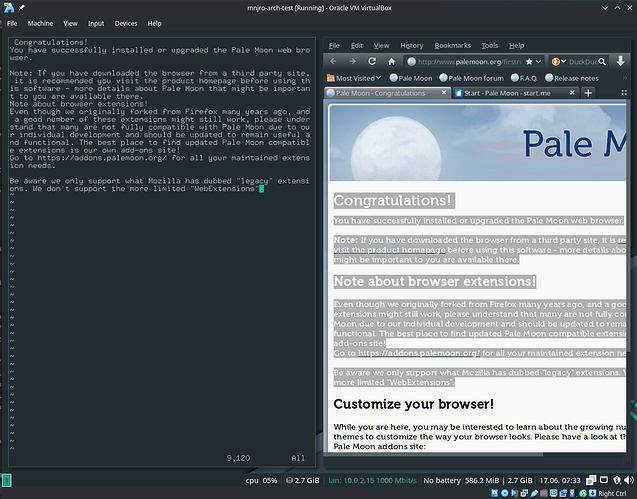Open the tab groups grid icon
The height and width of the screenshot is (499, 637).
(x=624, y=93)
